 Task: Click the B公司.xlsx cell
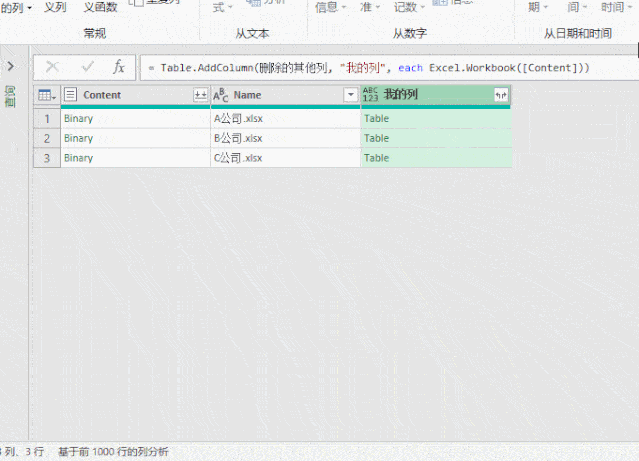click(x=285, y=139)
